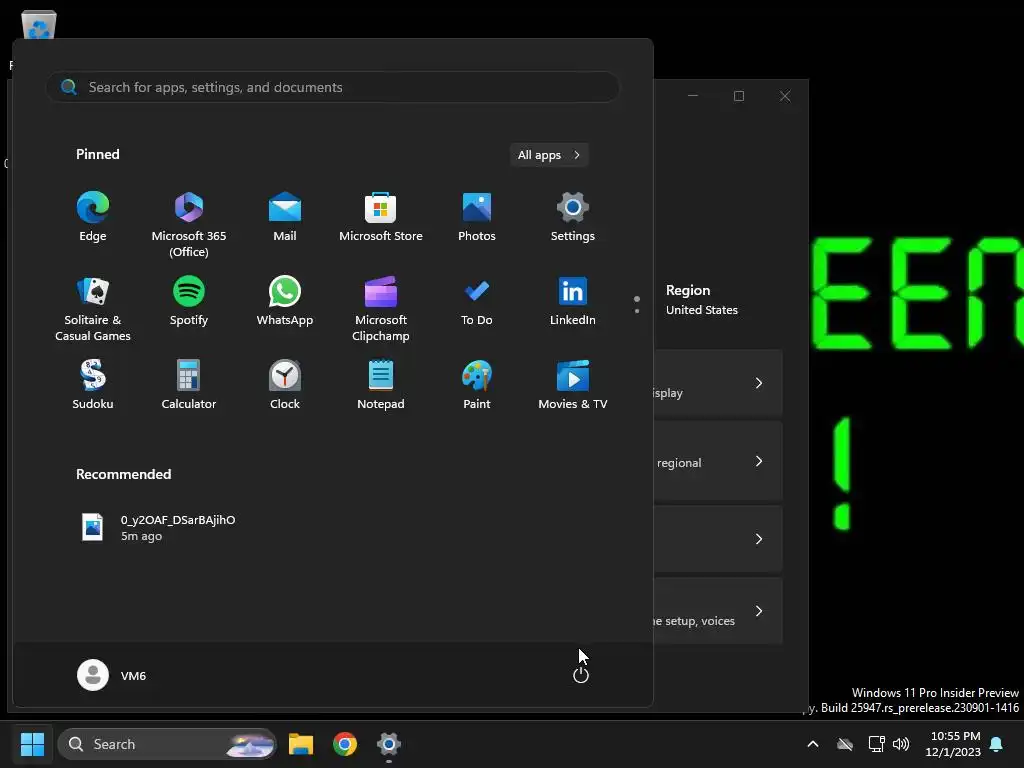This screenshot has height=768, width=1024.
Task: Open the Edge browser pinned app
Action: (x=93, y=217)
